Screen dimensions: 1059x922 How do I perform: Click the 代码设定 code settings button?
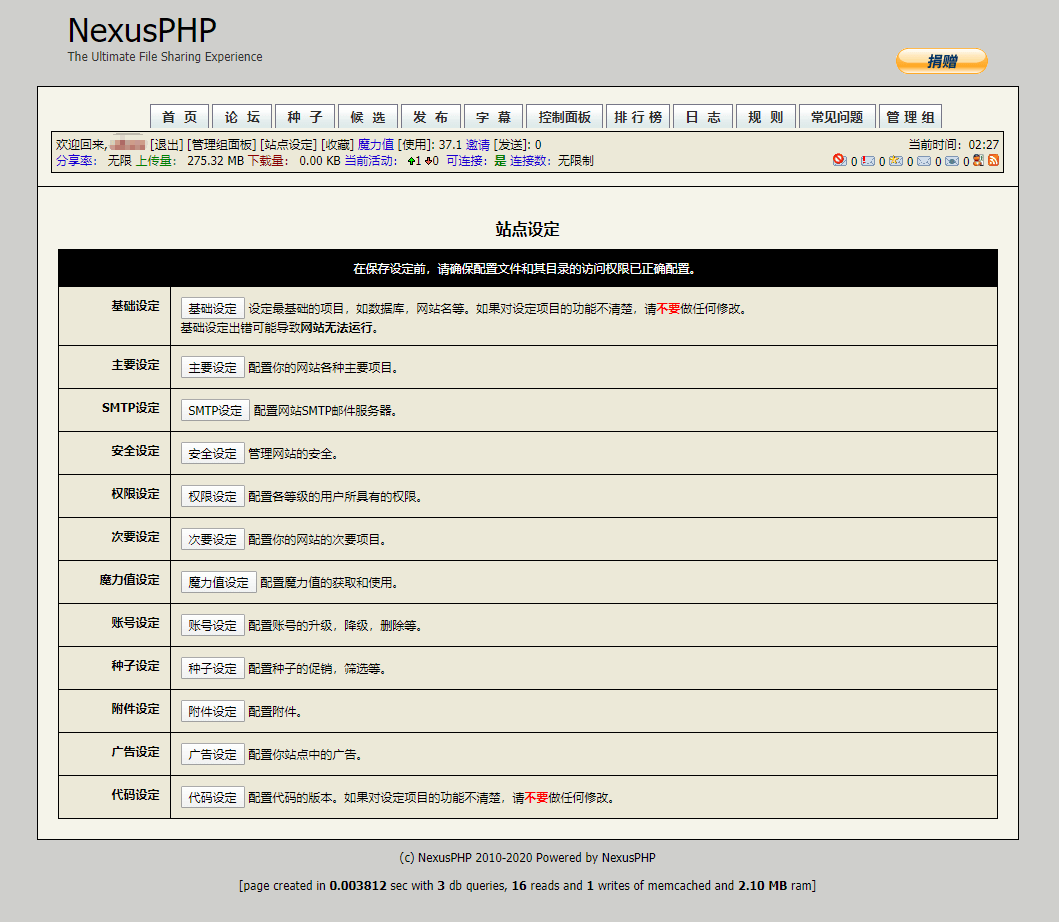click(x=212, y=797)
